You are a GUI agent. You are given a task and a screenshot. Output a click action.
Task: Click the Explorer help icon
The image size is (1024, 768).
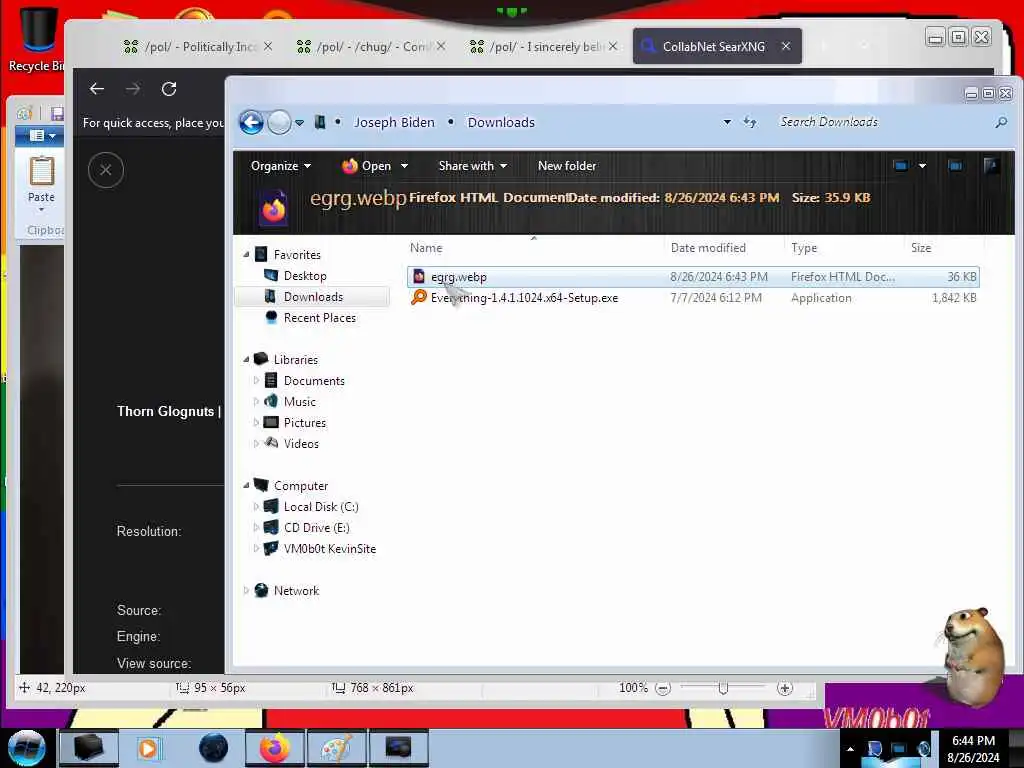(x=991, y=166)
